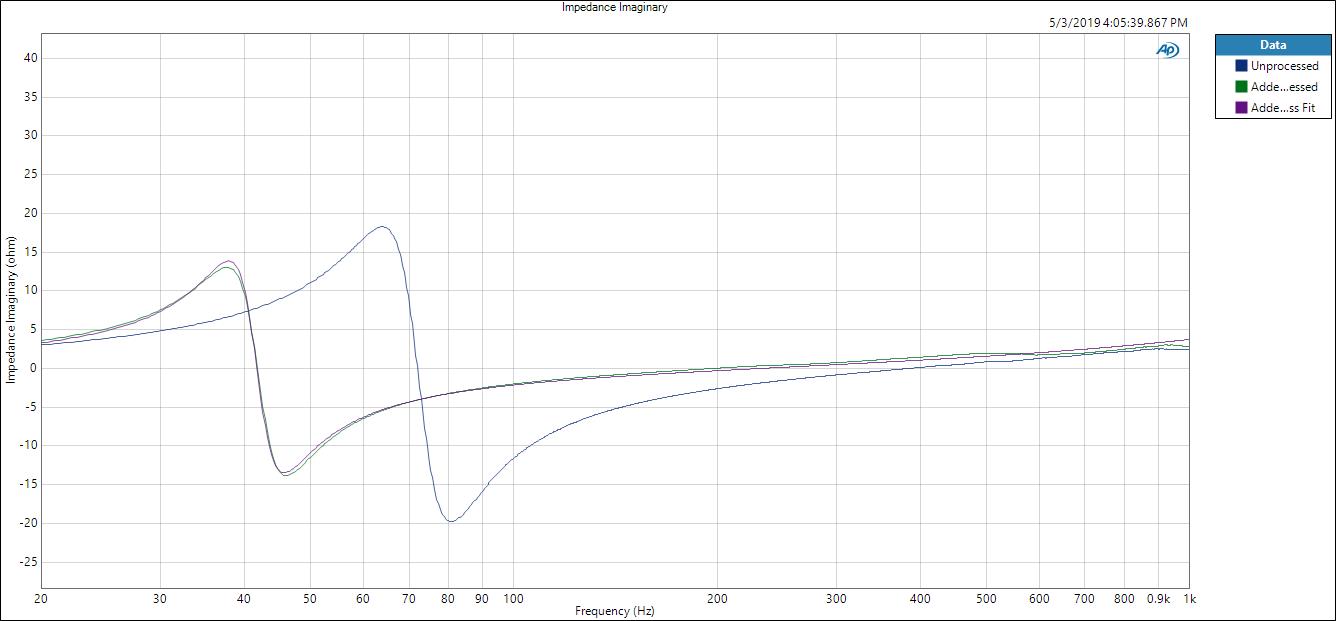The width and height of the screenshot is (1336, 621).
Task: Click the green swatch next to Adde...essed
Action: [x=1242, y=87]
